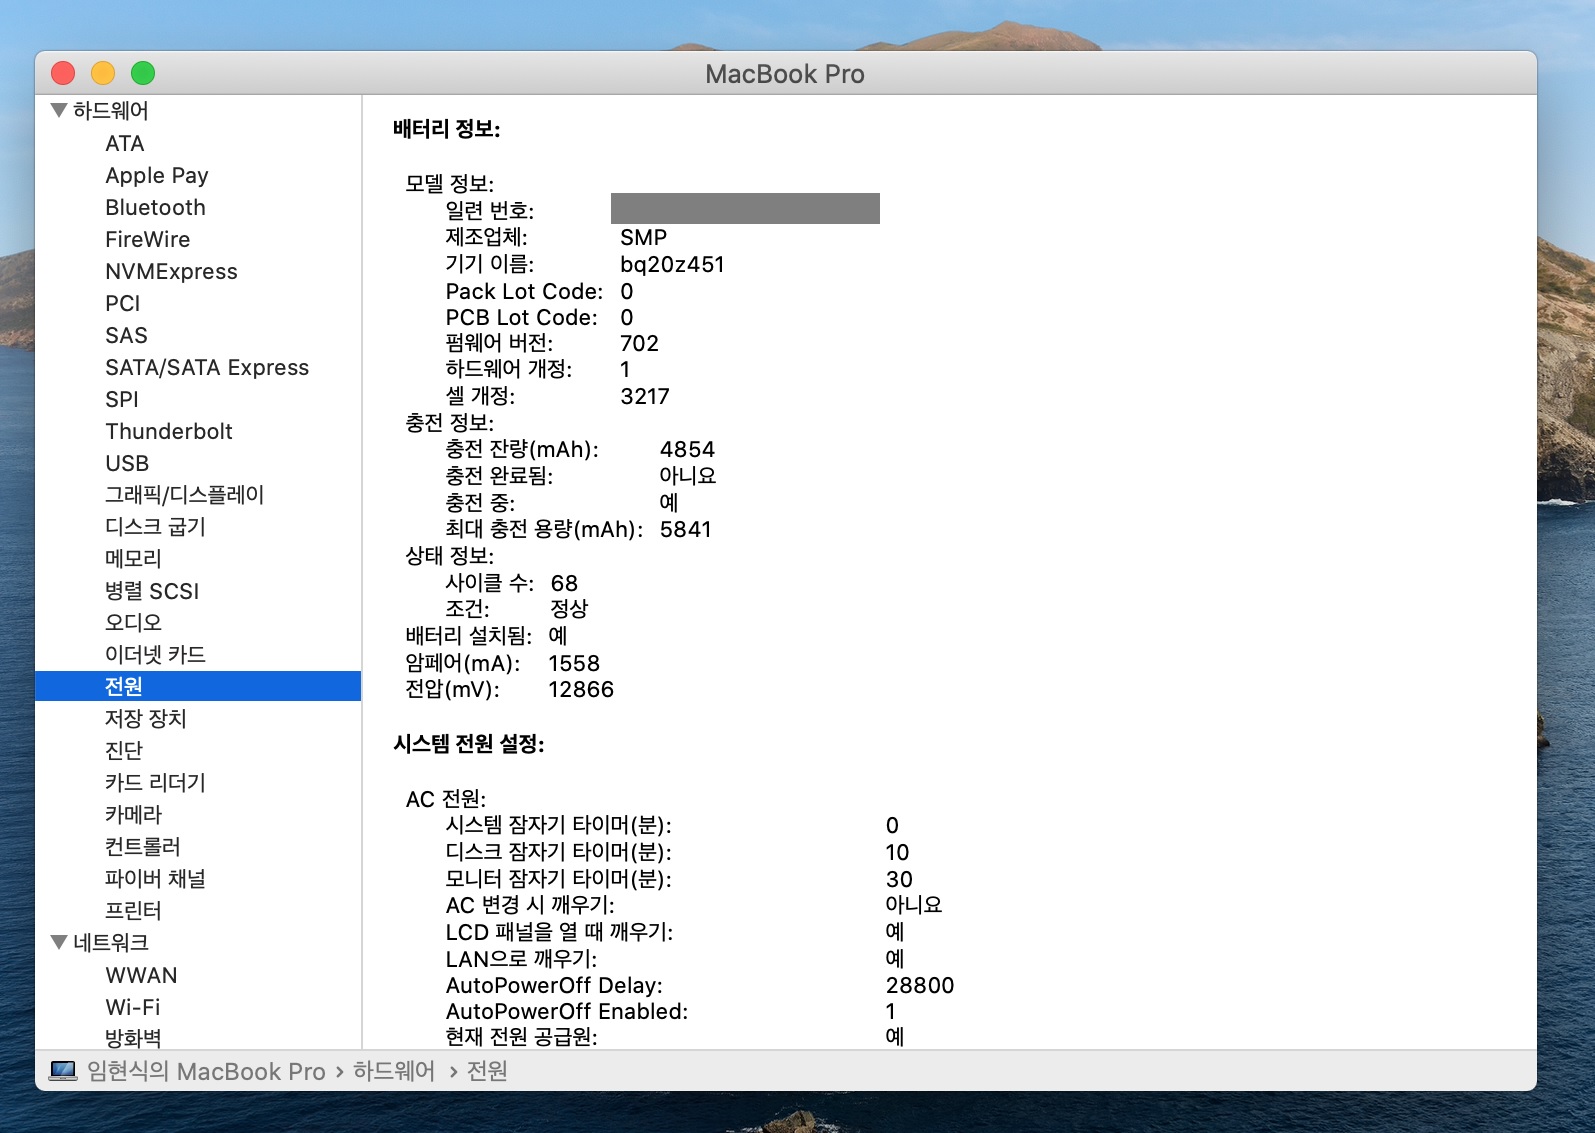
Task: Select Apple Pay in the sidebar
Action: pyautogui.click(x=157, y=175)
